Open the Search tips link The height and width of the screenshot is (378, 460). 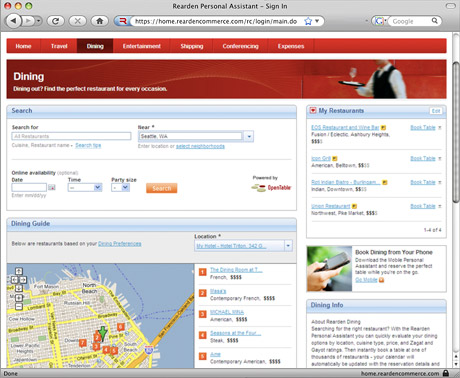point(88,145)
